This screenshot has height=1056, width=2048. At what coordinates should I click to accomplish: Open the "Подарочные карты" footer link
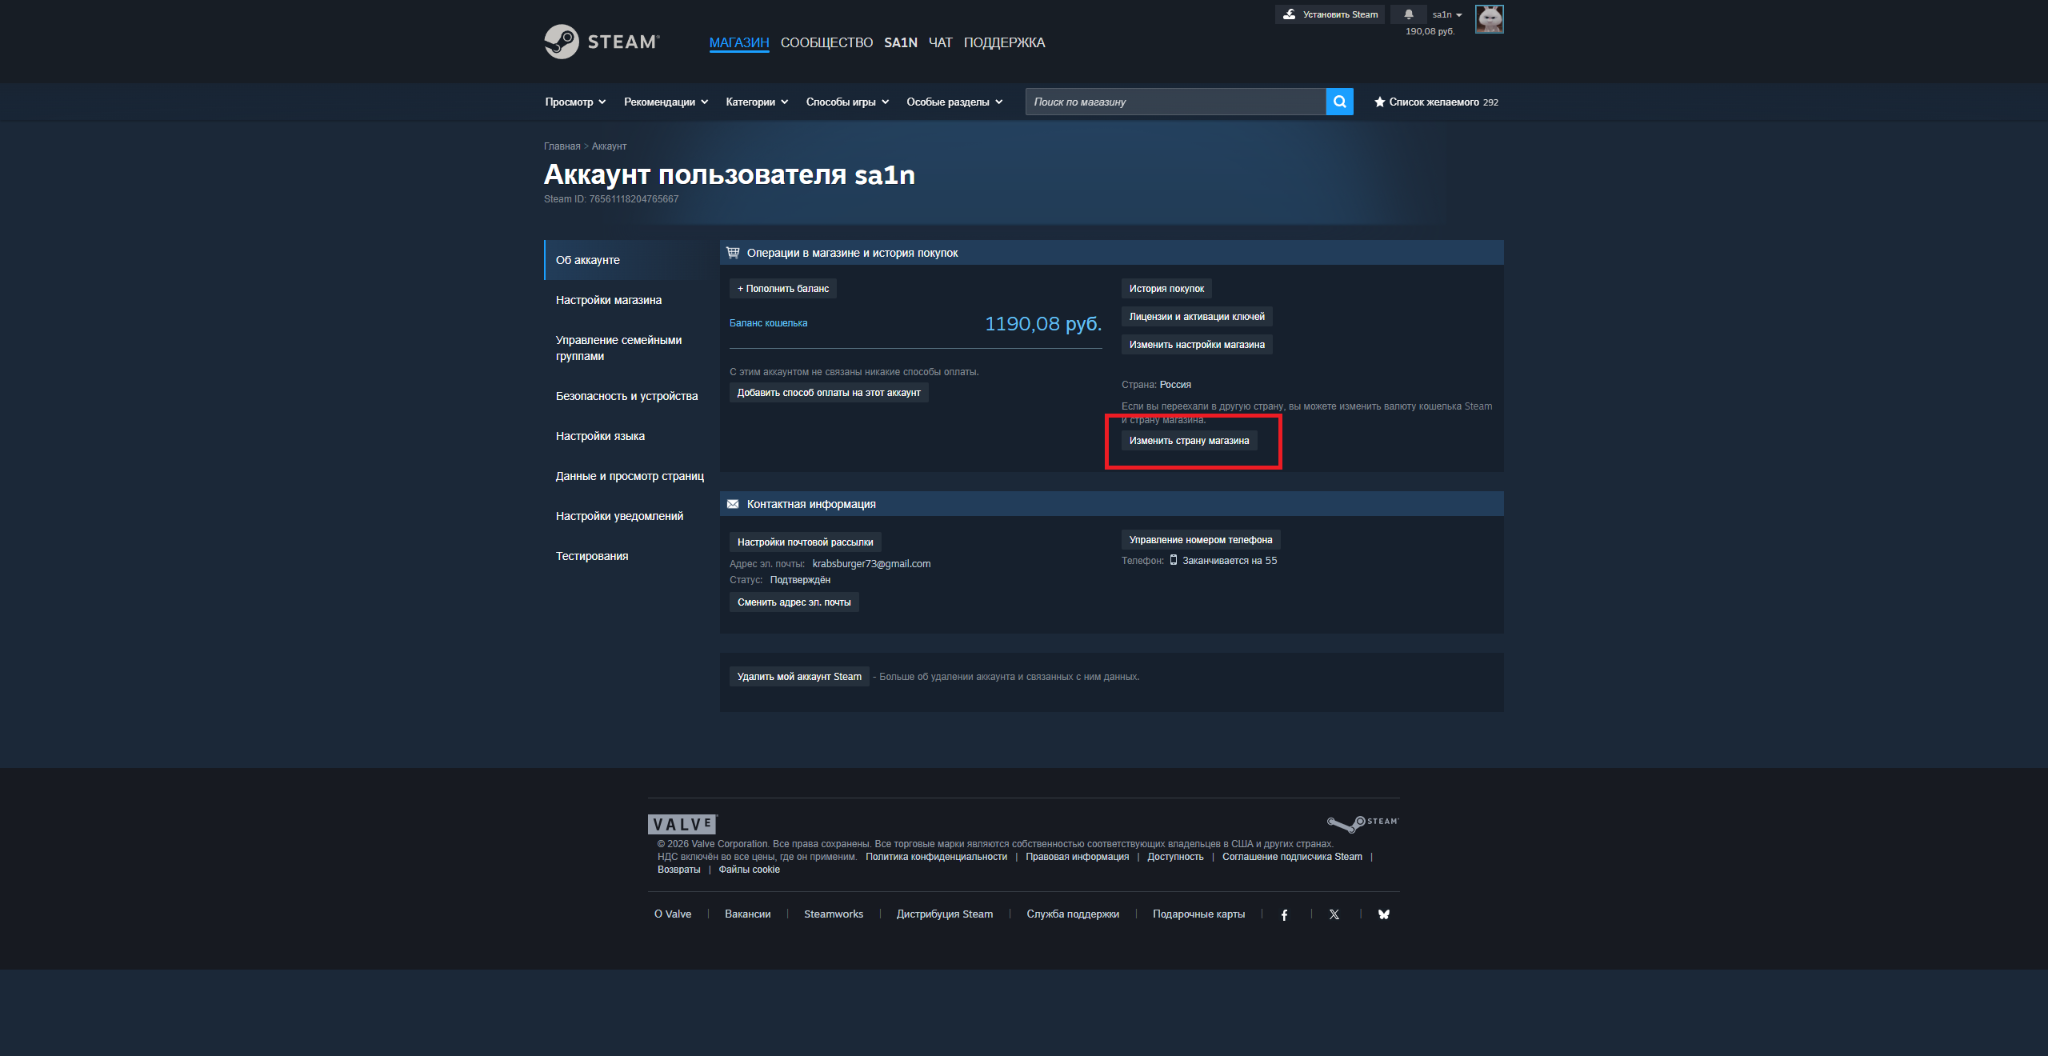click(1199, 914)
